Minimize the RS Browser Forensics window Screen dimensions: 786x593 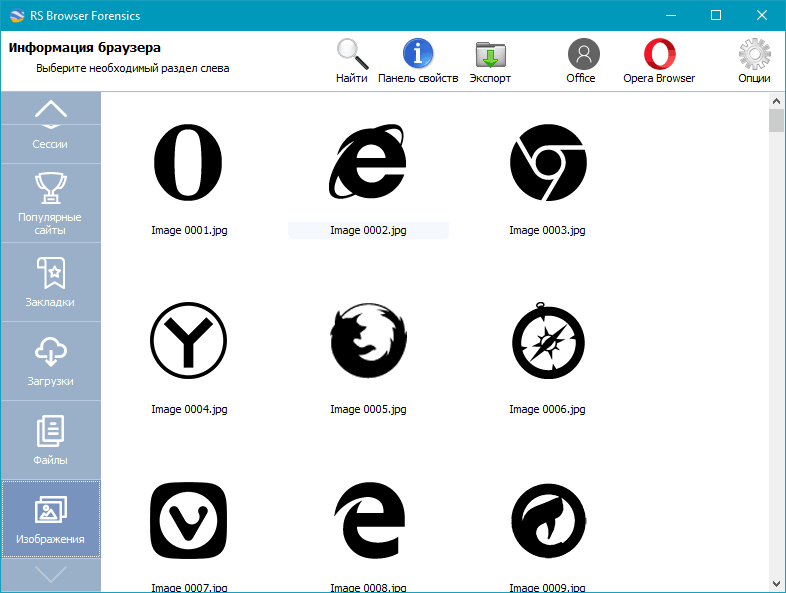click(x=671, y=16)
